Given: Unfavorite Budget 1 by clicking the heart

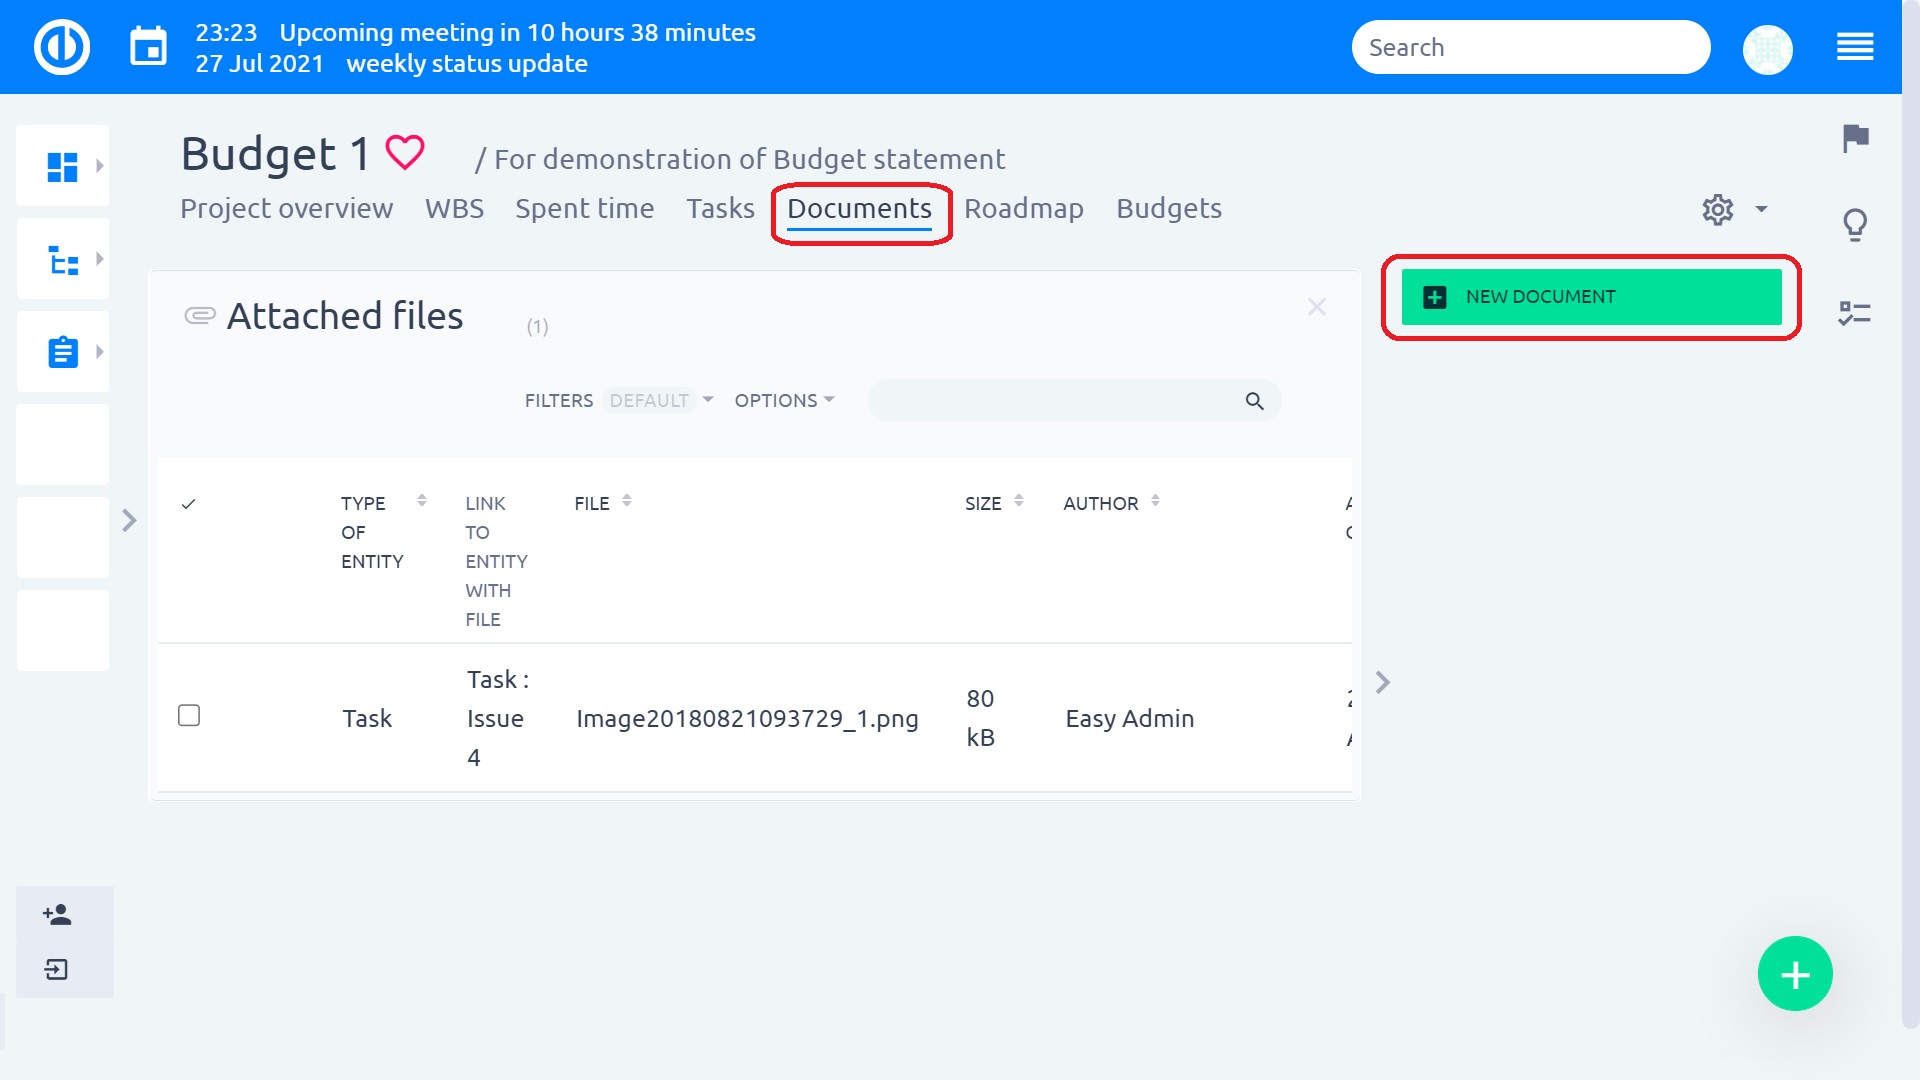Looking at the screenshot, I should [x=404, y=152].
